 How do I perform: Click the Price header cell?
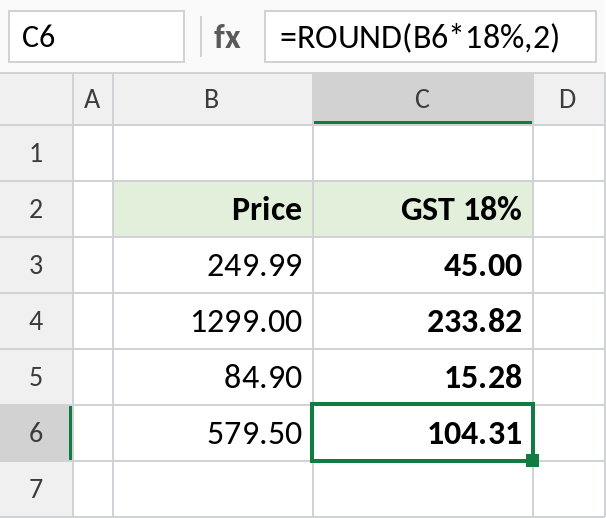[213, 209]
